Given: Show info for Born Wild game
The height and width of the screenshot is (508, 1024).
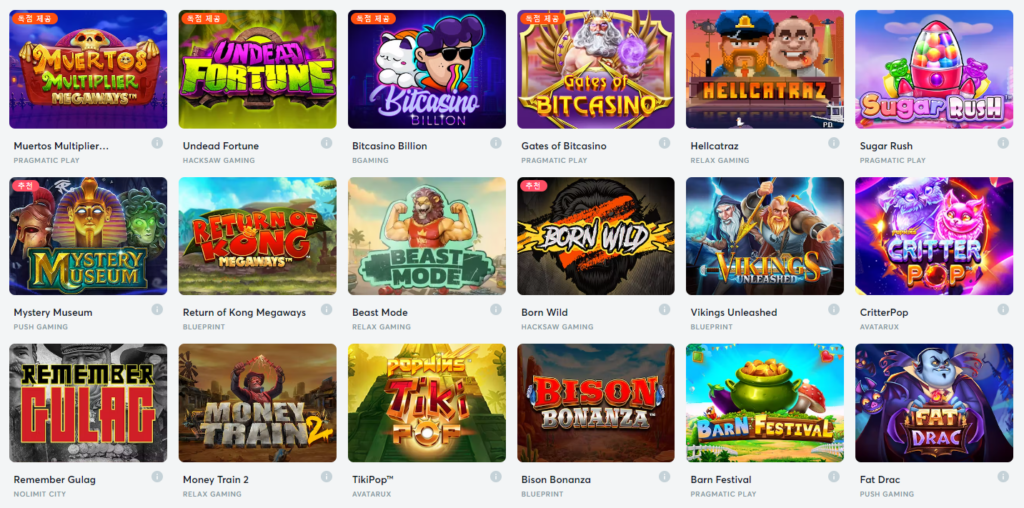Looking at the screenshot, I should pos(664,310).
